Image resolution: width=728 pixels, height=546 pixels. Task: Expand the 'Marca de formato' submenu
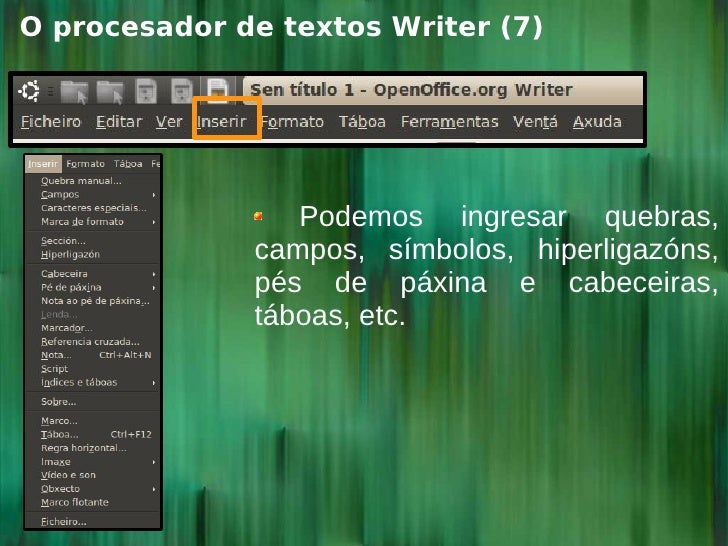coord(93,222)
